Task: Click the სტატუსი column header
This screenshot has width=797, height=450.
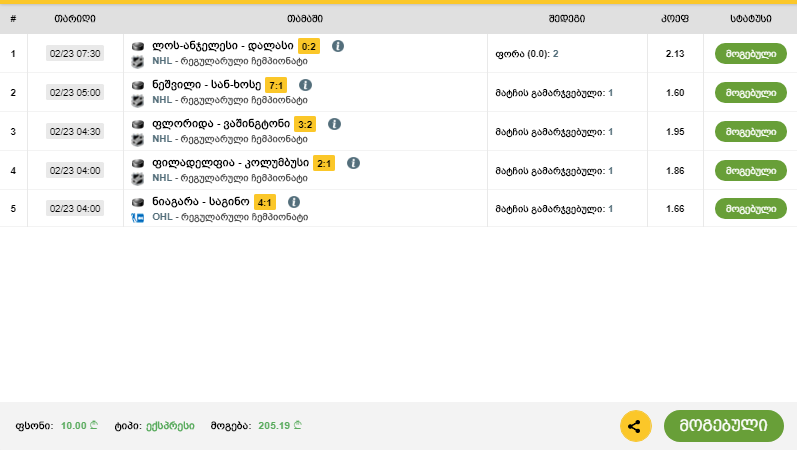Action: coord(751,19)
